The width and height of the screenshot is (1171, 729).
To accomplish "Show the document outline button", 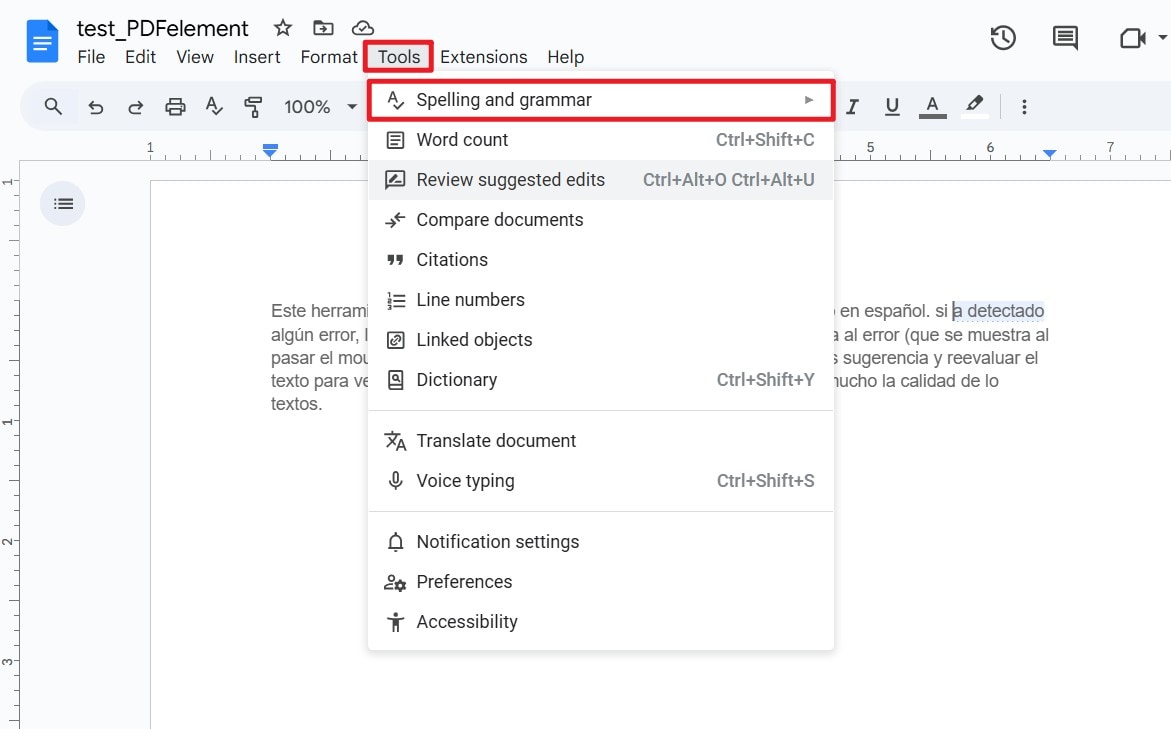I will (63, 203).
